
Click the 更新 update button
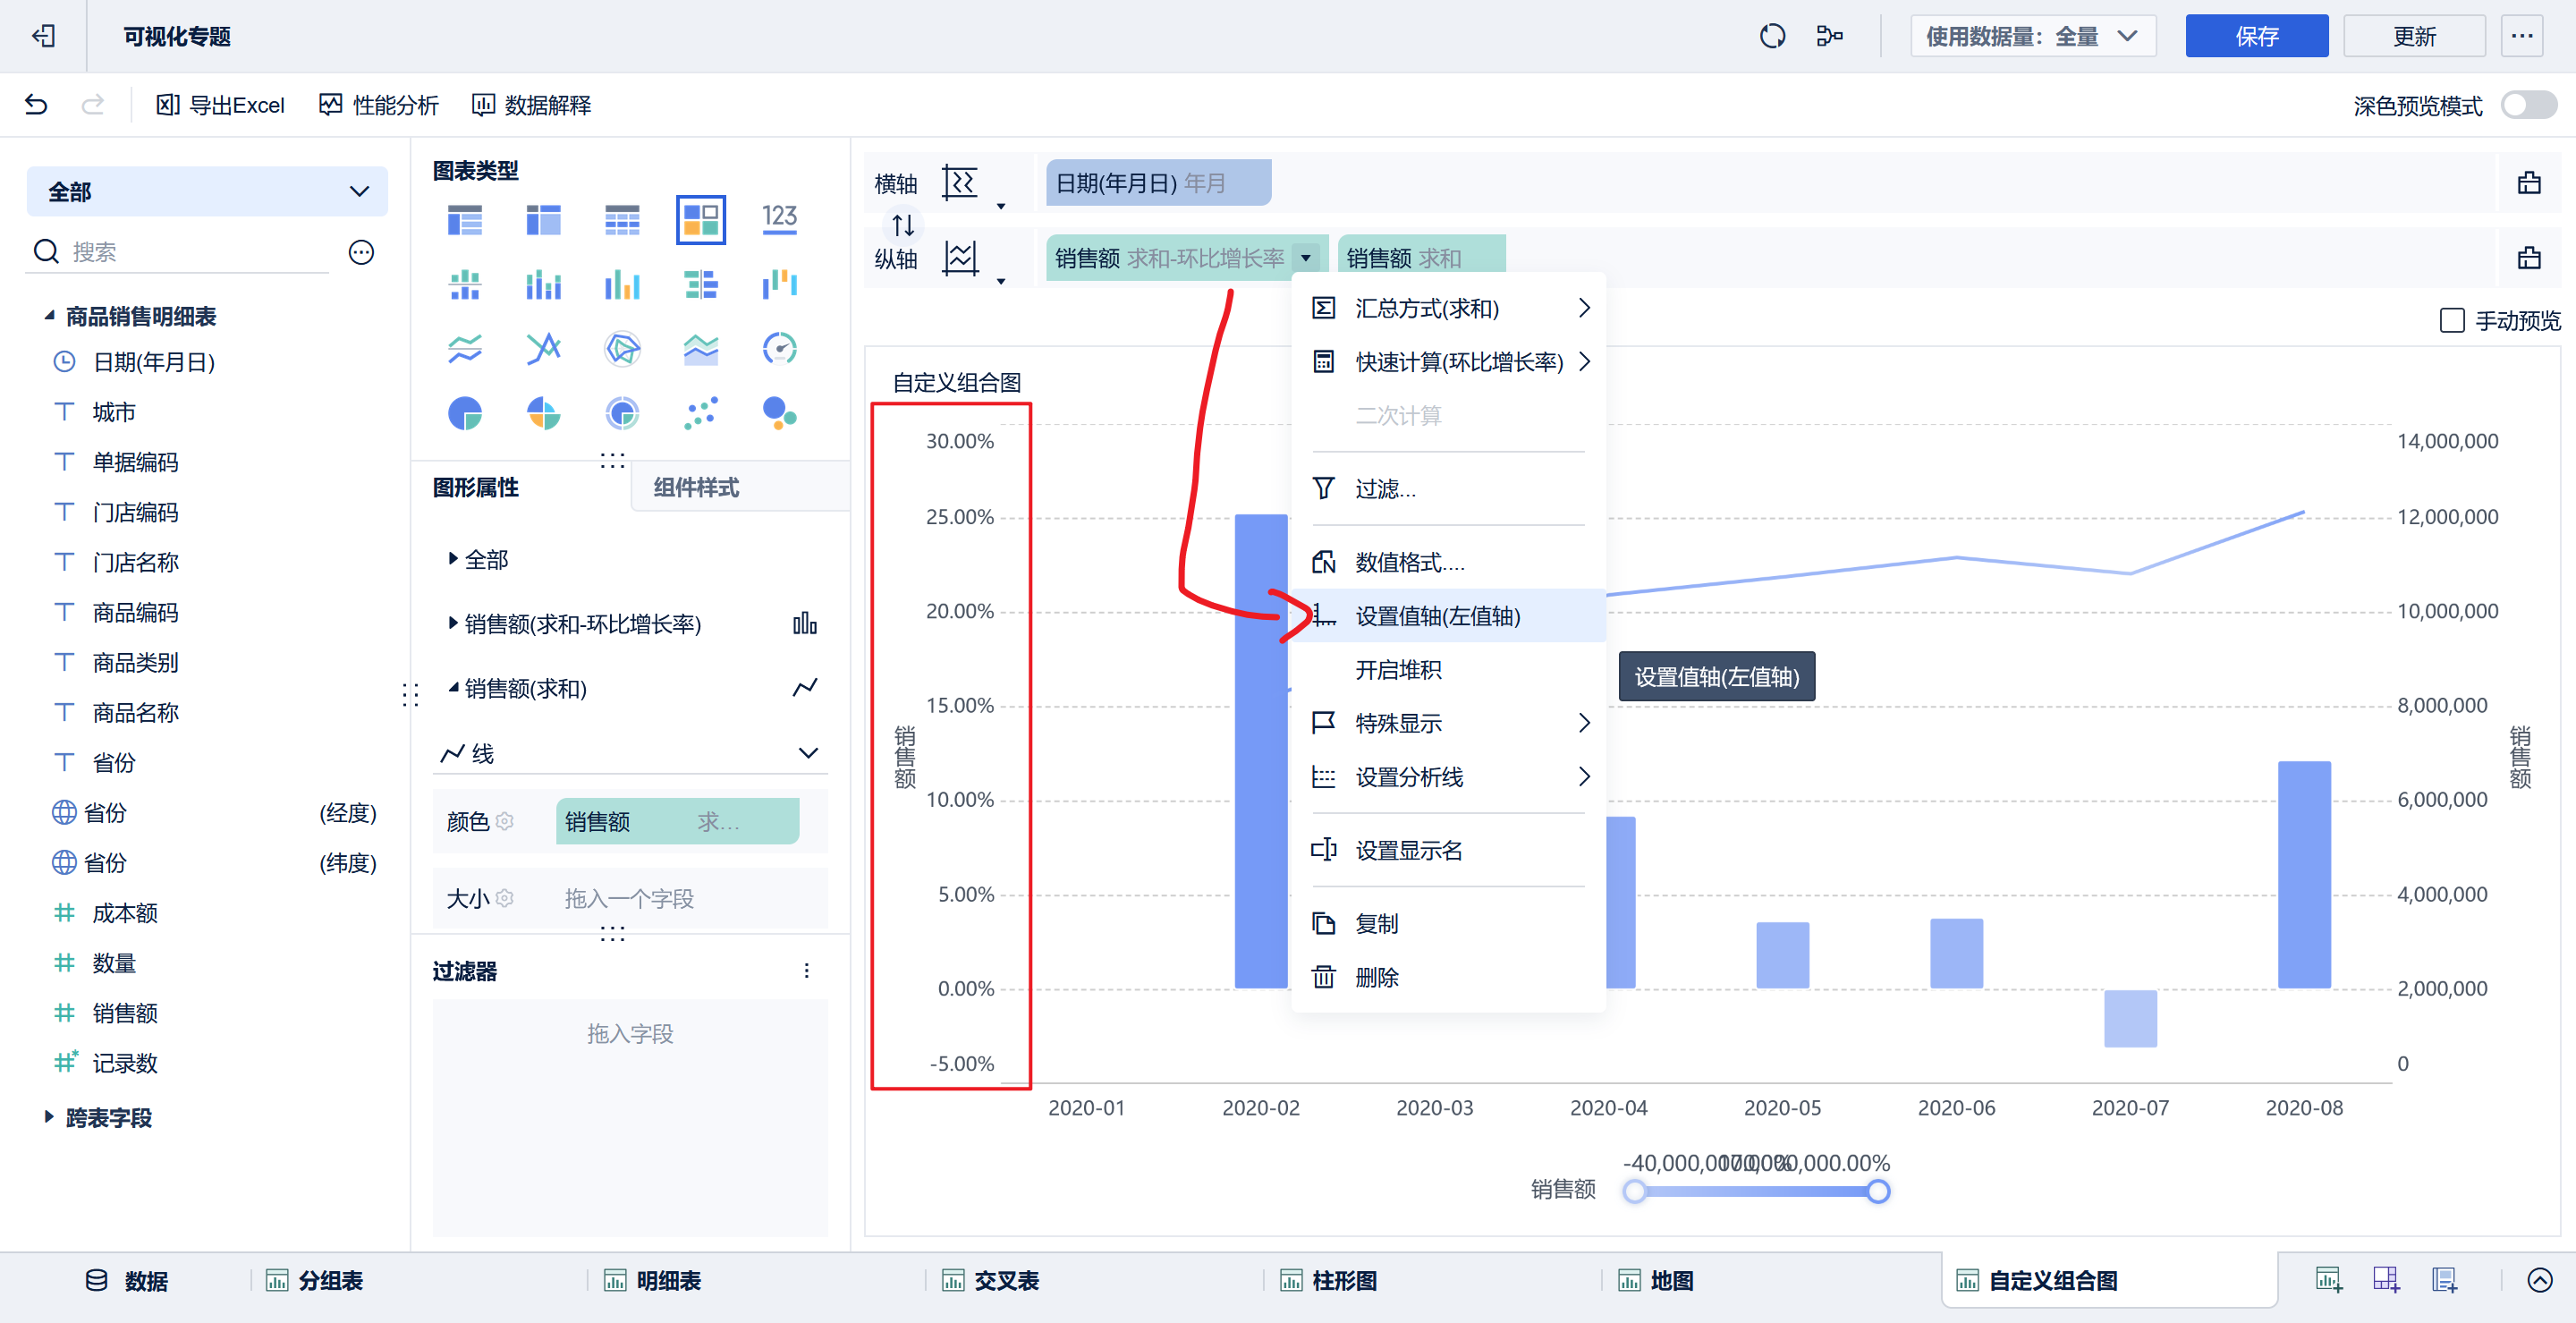click(2413, 37)
